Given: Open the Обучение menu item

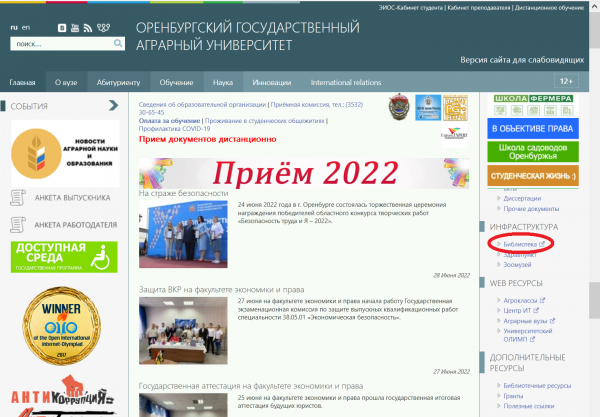Looking at the screenshot, I should point(176,82).
